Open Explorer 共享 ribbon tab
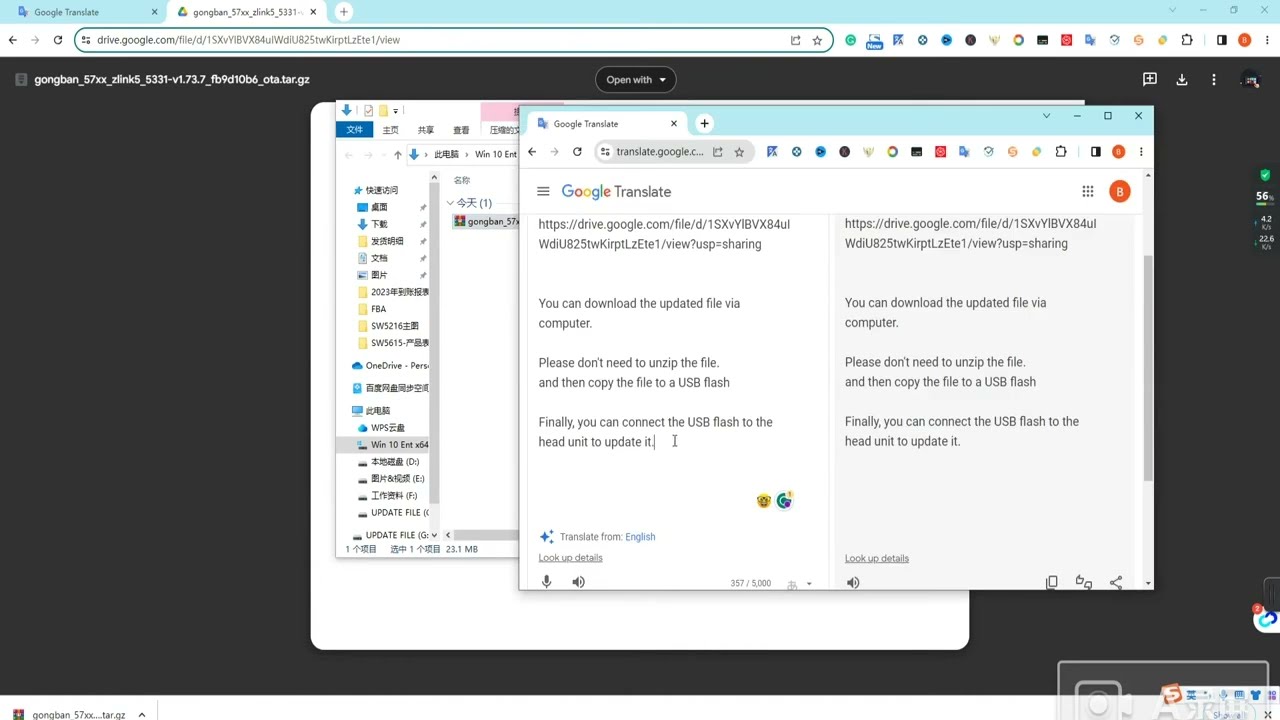Image resolution: width=1280 pixels, height=720 pixels. click(x=426, y=130)
